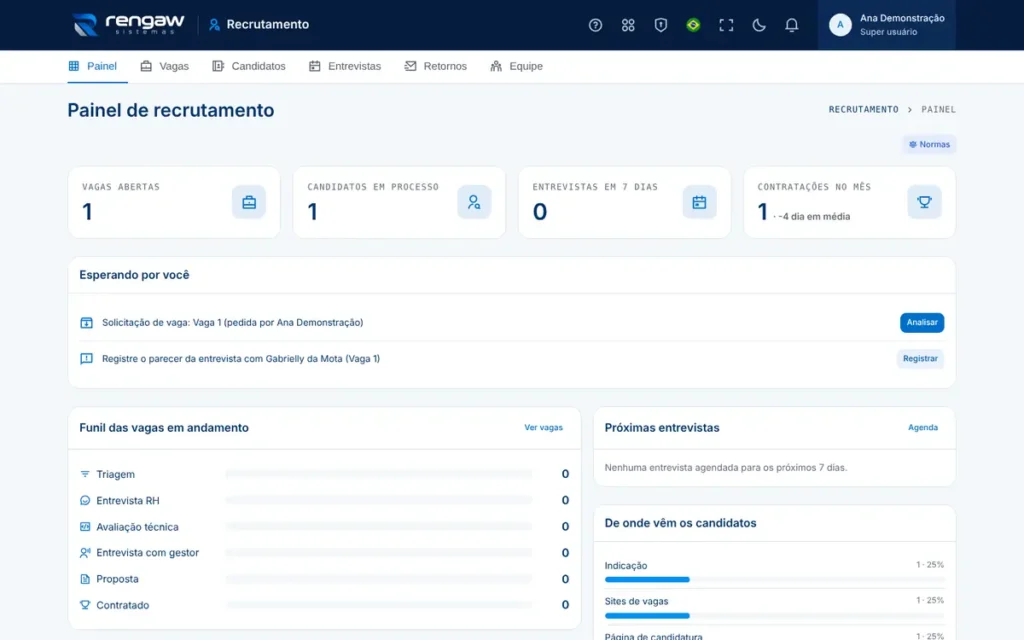
Task: Click the Proposta document icon
Action: click(x=85, y=579)
